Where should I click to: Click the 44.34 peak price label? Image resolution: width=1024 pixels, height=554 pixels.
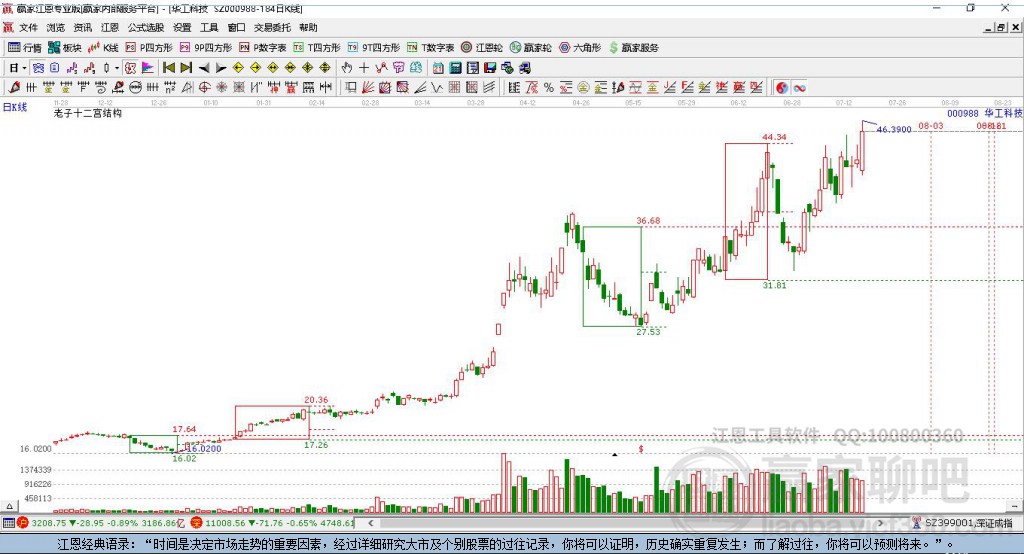click(774, 137)
